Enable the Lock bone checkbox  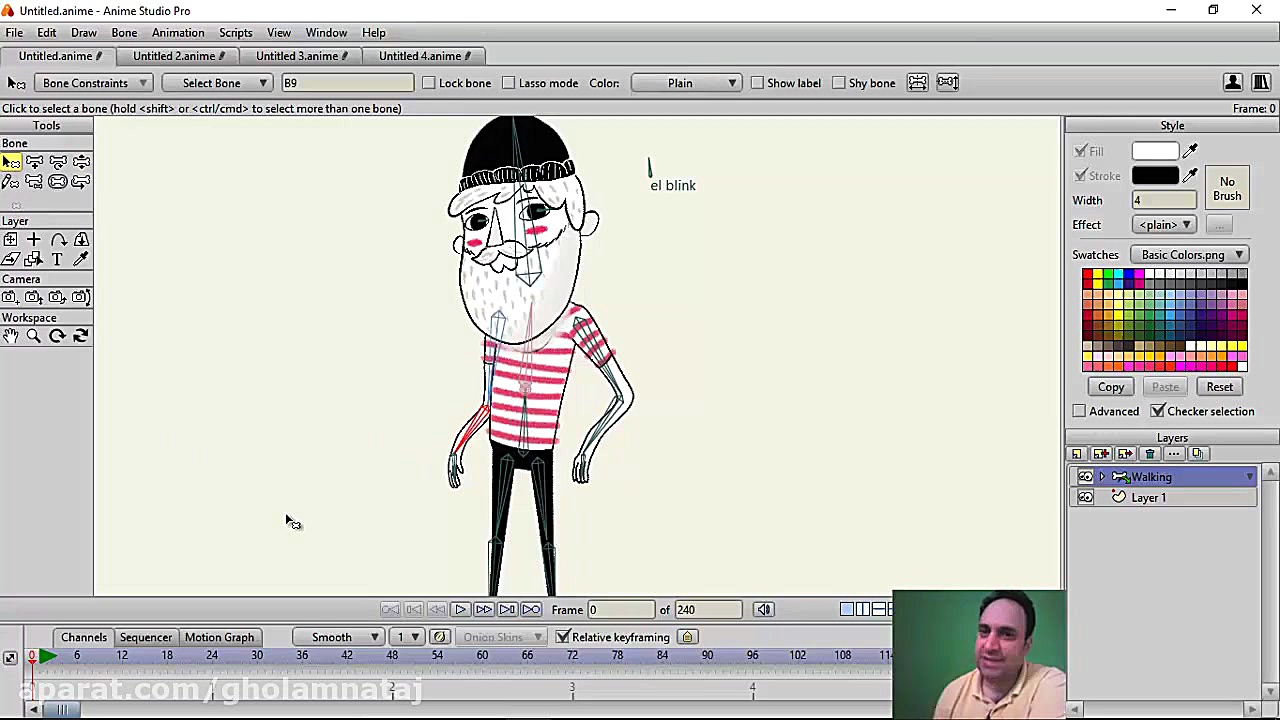429,83
